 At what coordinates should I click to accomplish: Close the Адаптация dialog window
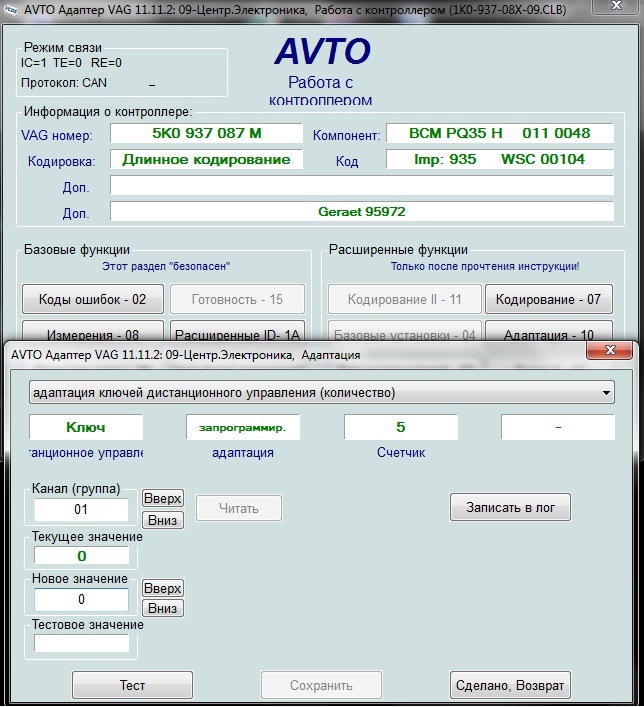(610, 350)
